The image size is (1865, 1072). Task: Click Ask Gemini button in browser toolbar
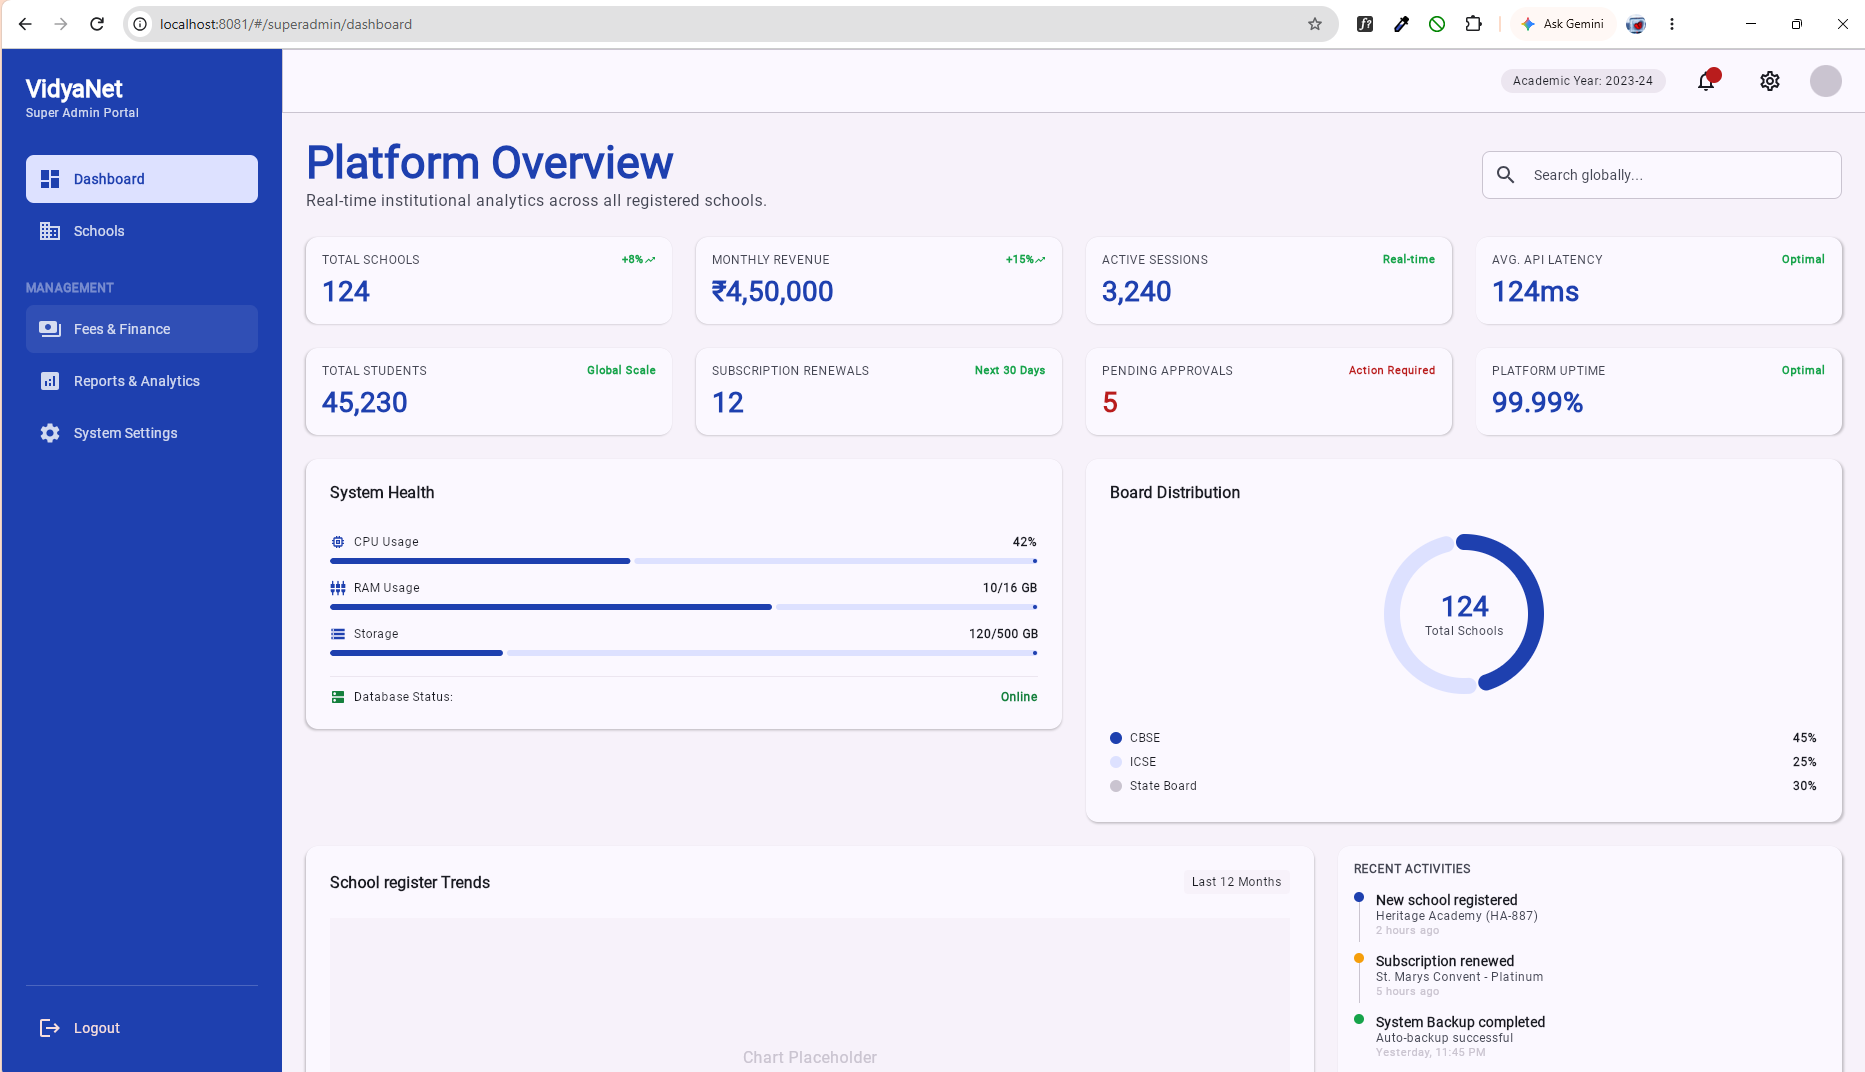pyautogui.click(x=1563, y=24)
